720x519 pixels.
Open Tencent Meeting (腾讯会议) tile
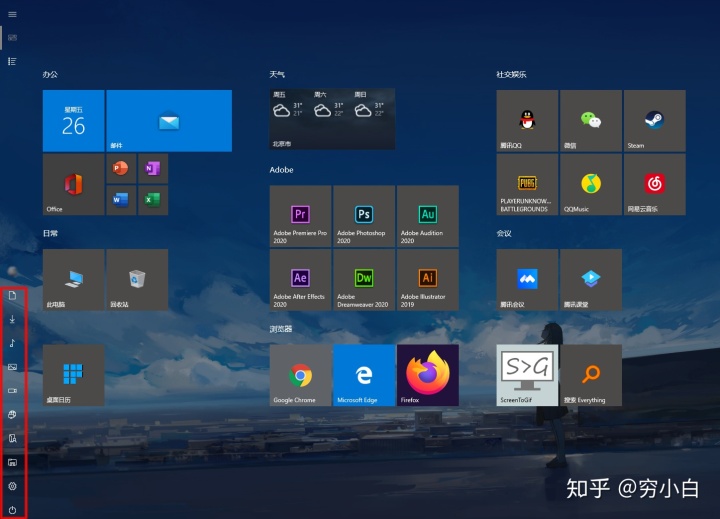pyautogui.click(x=527, y=280)
